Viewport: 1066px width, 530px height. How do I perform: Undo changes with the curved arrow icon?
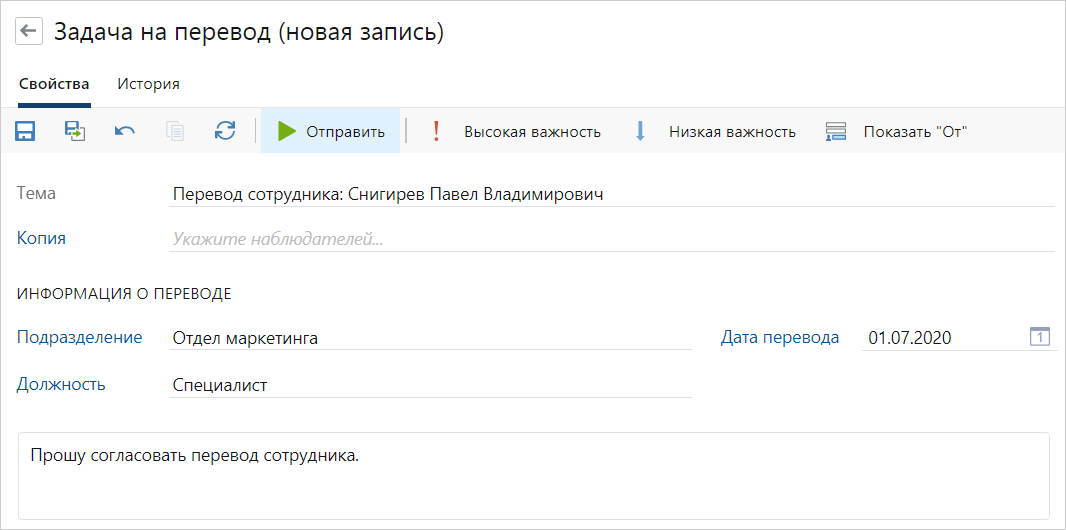click(x=124, y=130)
